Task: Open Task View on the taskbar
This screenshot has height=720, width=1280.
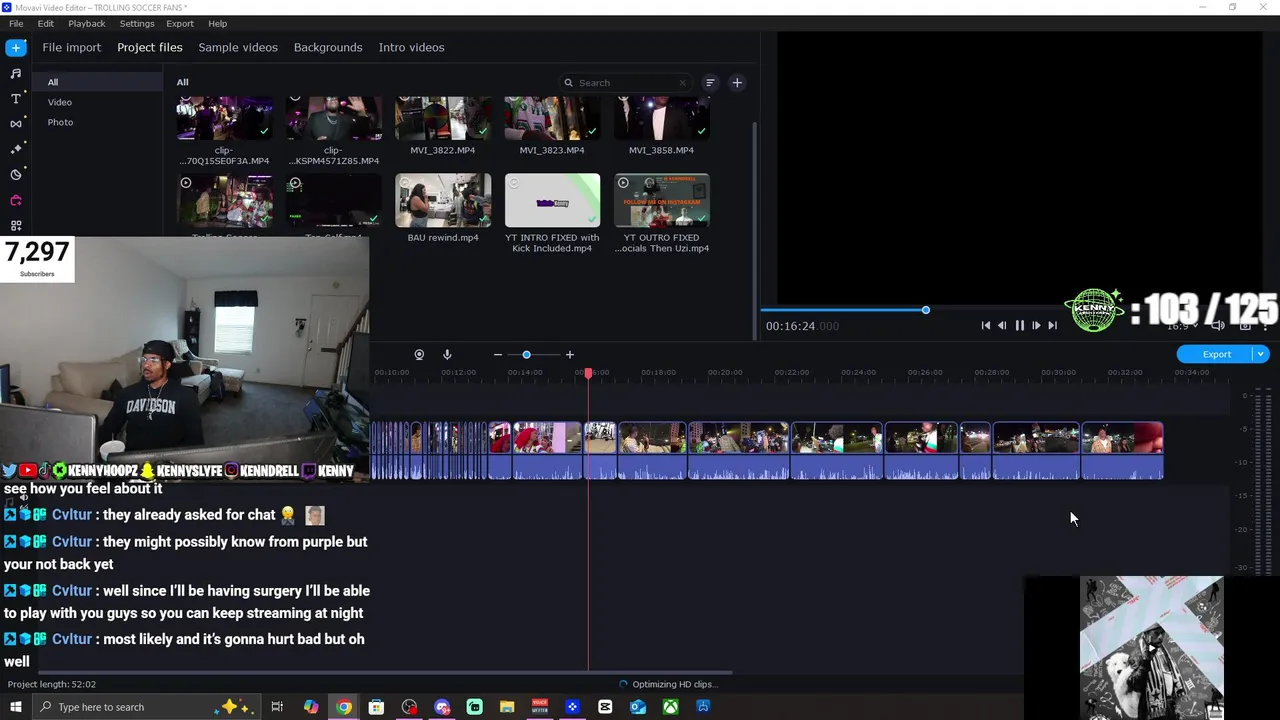Action: [277, 707]
